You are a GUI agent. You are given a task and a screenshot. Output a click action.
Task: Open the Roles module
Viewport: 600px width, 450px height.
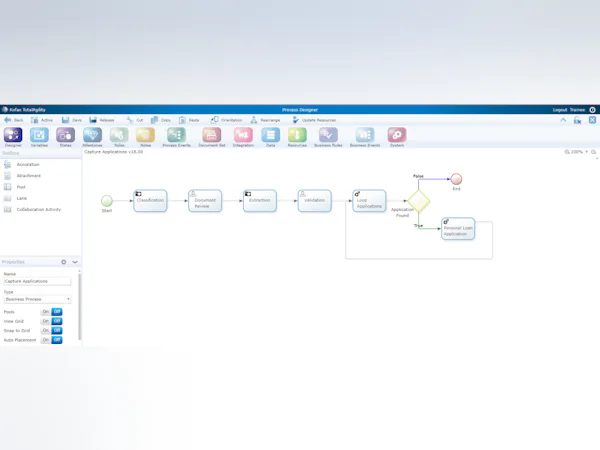pyautogui.click(x=119, y=135)
